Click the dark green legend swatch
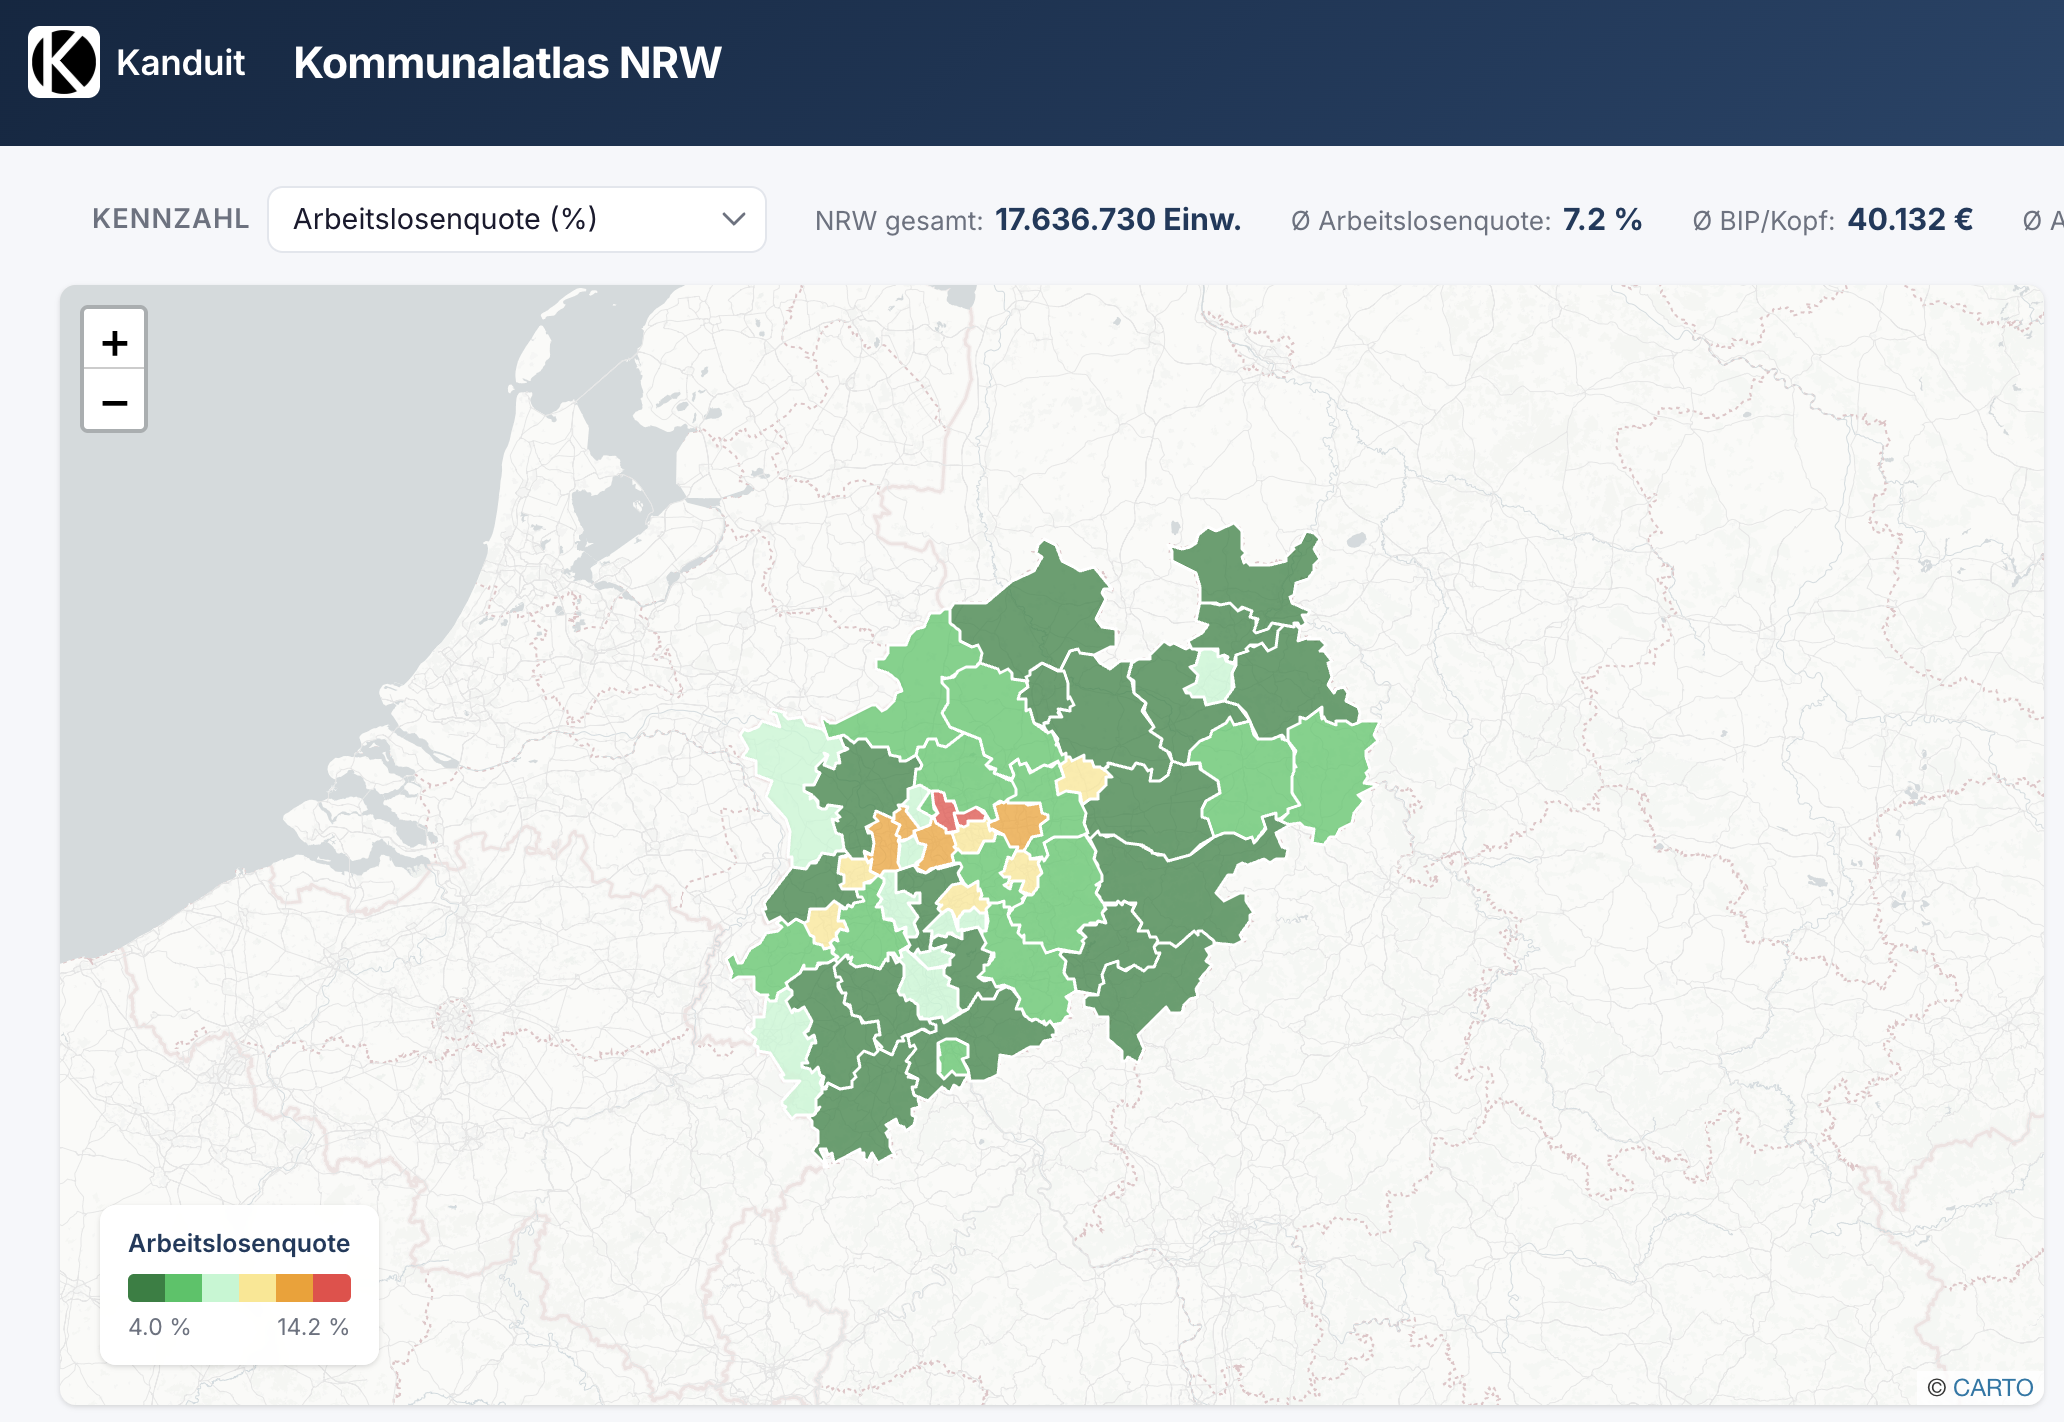The width and height of the screenshot is (2064, 1422). [146, 1288]
